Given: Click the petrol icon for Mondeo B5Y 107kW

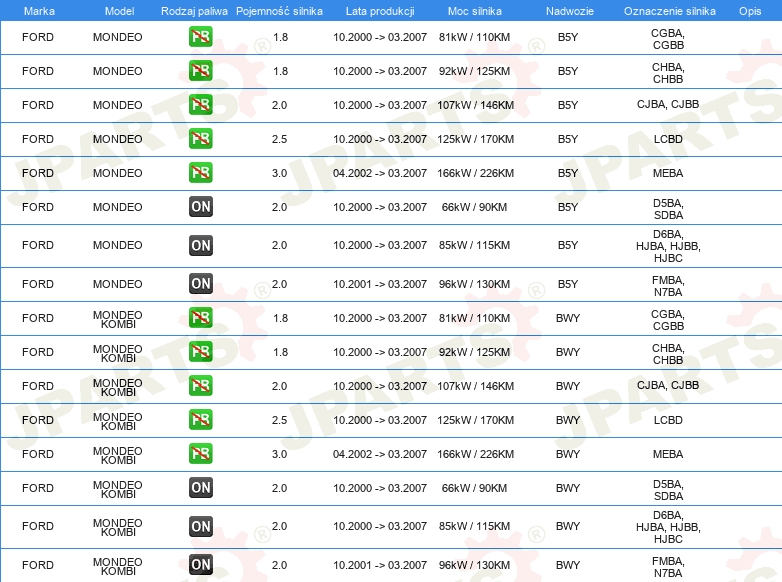Looking at the screenshot, I should pyautogui.click(x=200, y=105).
